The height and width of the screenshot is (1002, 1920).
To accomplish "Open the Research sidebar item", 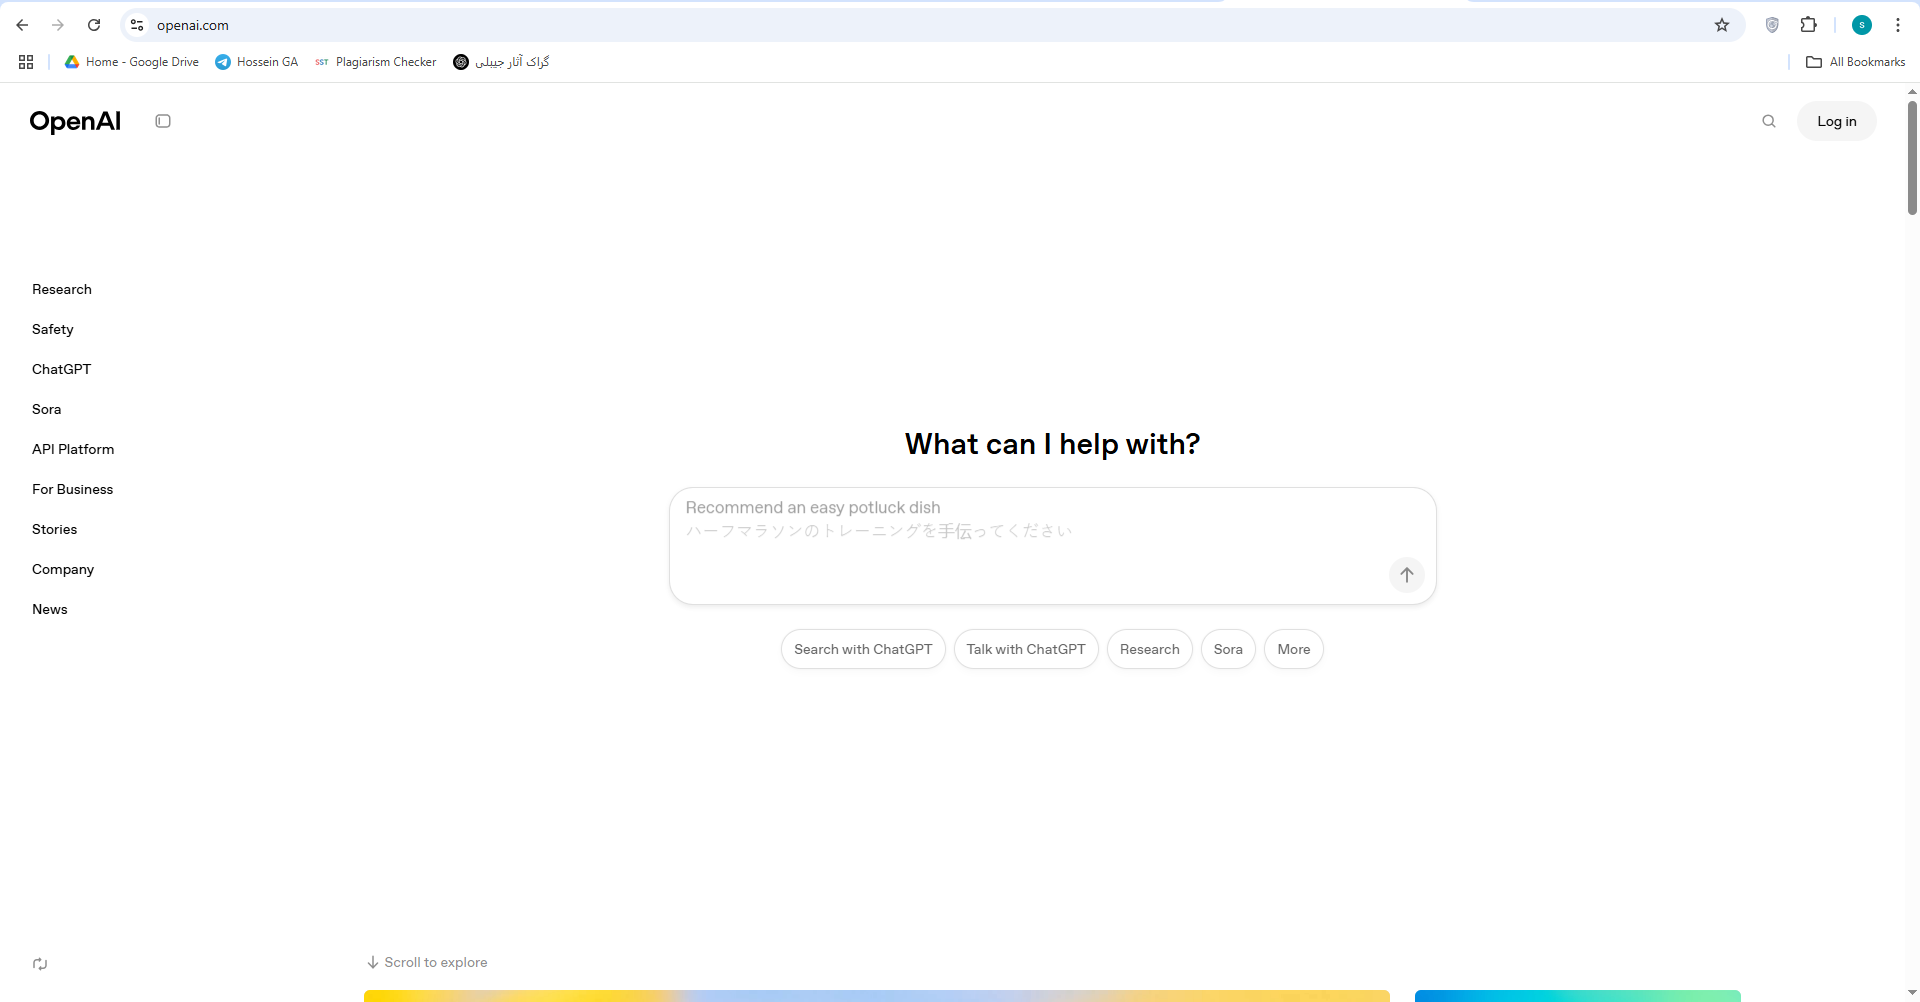I will click(x=62, y=289).
